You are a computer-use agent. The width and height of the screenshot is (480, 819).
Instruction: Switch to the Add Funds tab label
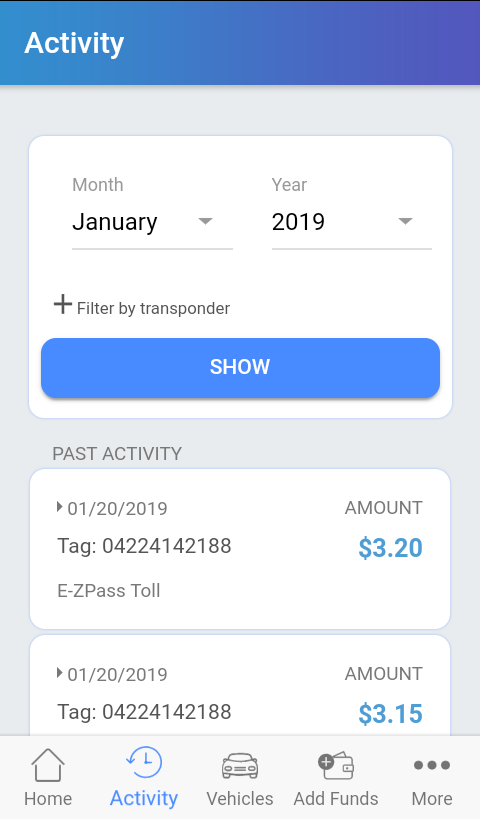point(336,799)
